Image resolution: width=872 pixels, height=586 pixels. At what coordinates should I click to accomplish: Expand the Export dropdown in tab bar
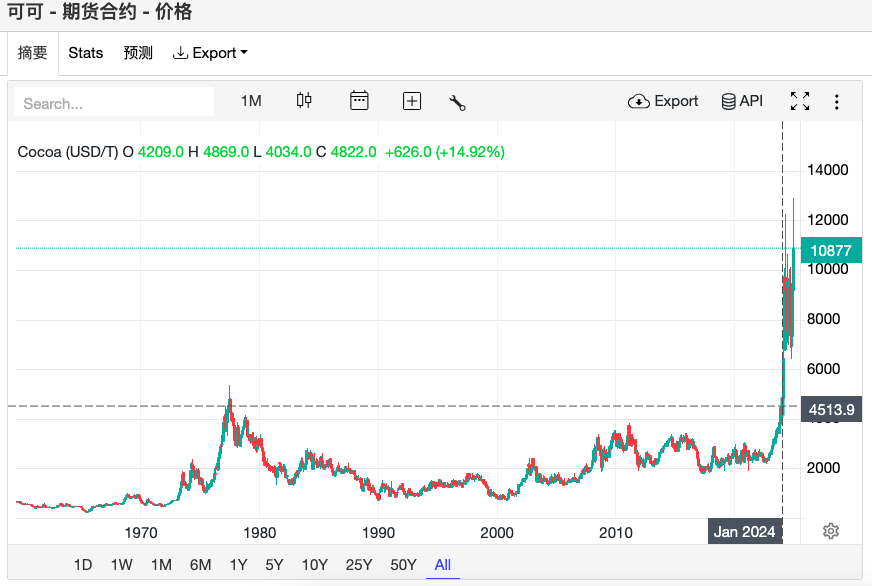pyautogui.click(x=210, y=53)
